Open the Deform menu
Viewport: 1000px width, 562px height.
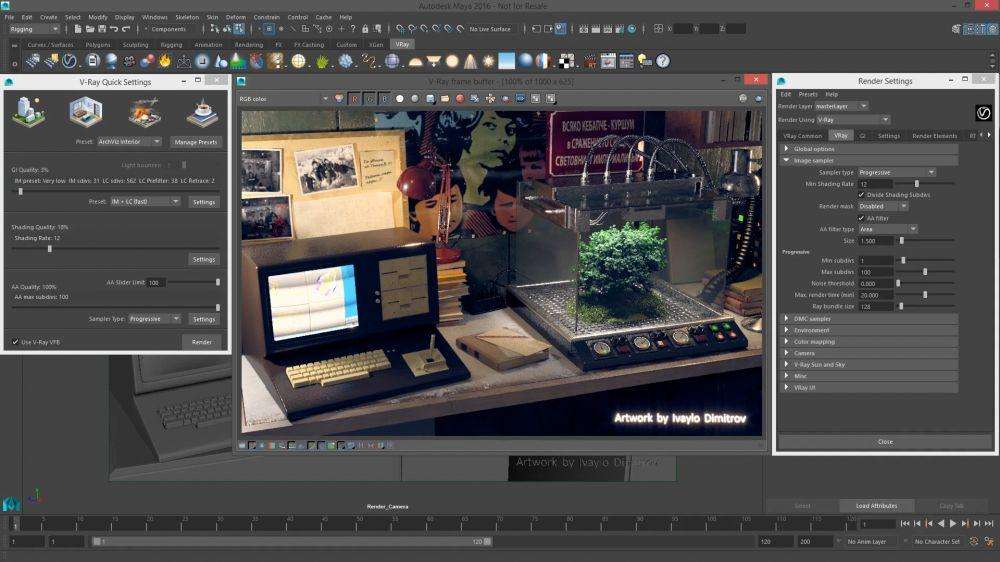(x=235, y=17)
